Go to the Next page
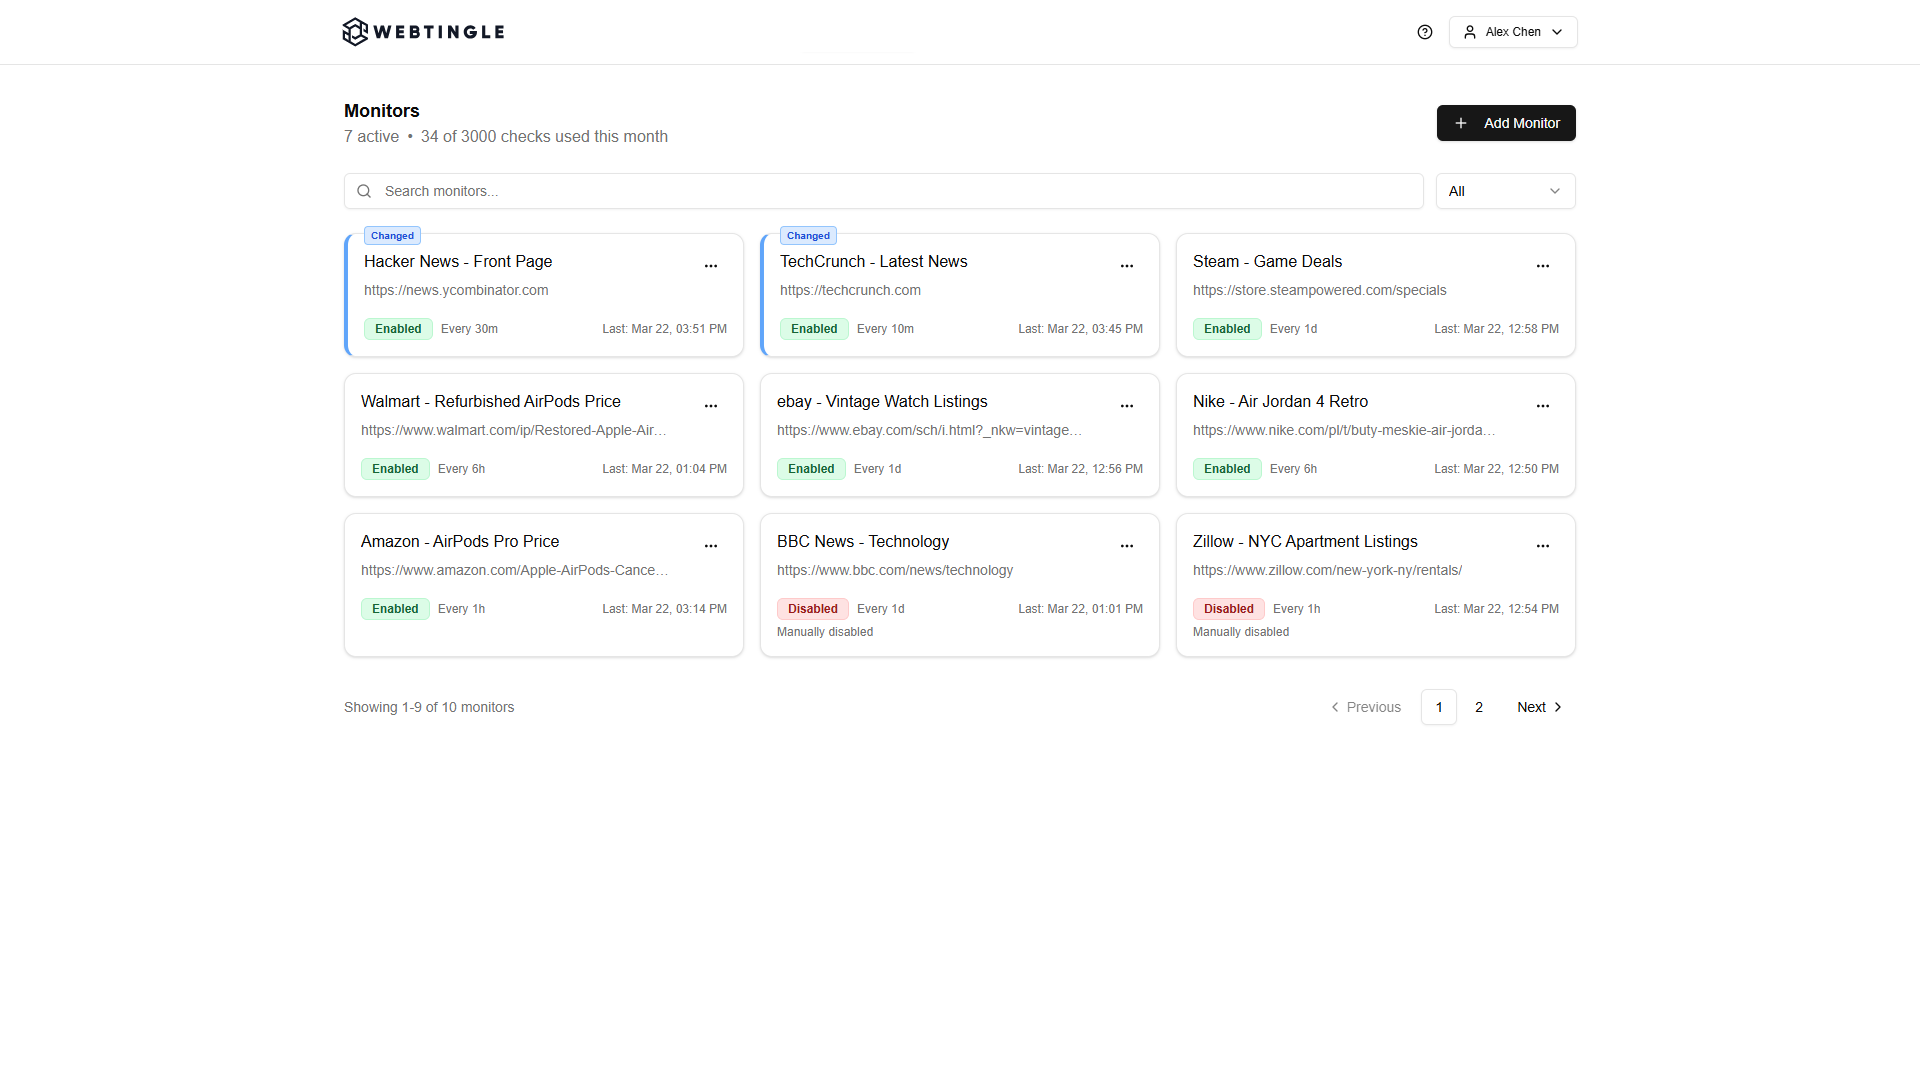 pos(1539,707)
